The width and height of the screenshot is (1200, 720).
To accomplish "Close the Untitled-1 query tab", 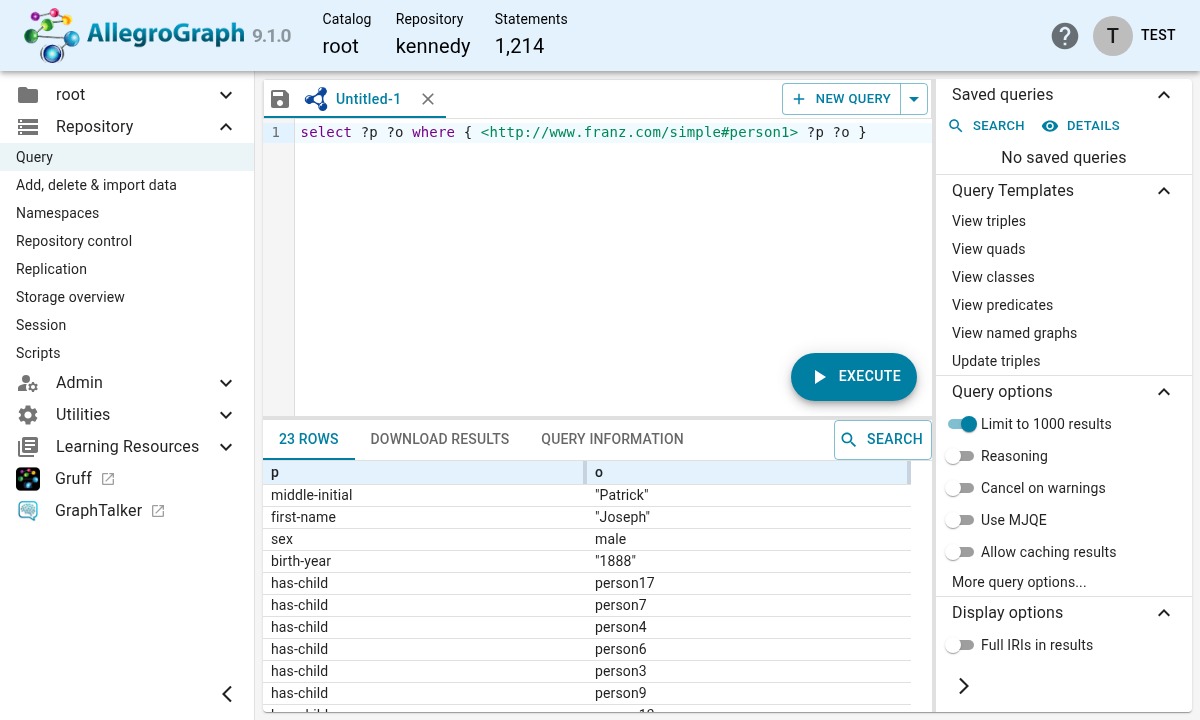I will (428, 99).
